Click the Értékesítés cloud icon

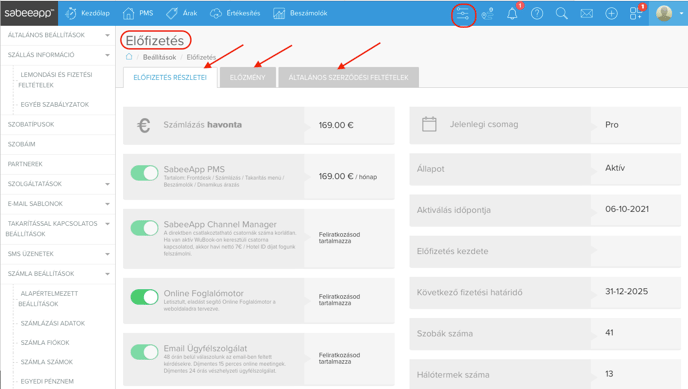click(x=215, y=14)
